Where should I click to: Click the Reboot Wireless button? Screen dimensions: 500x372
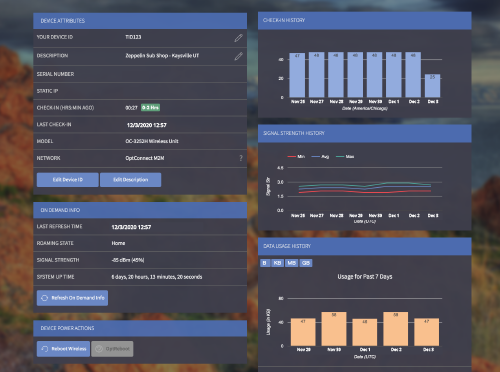(63, 349)
